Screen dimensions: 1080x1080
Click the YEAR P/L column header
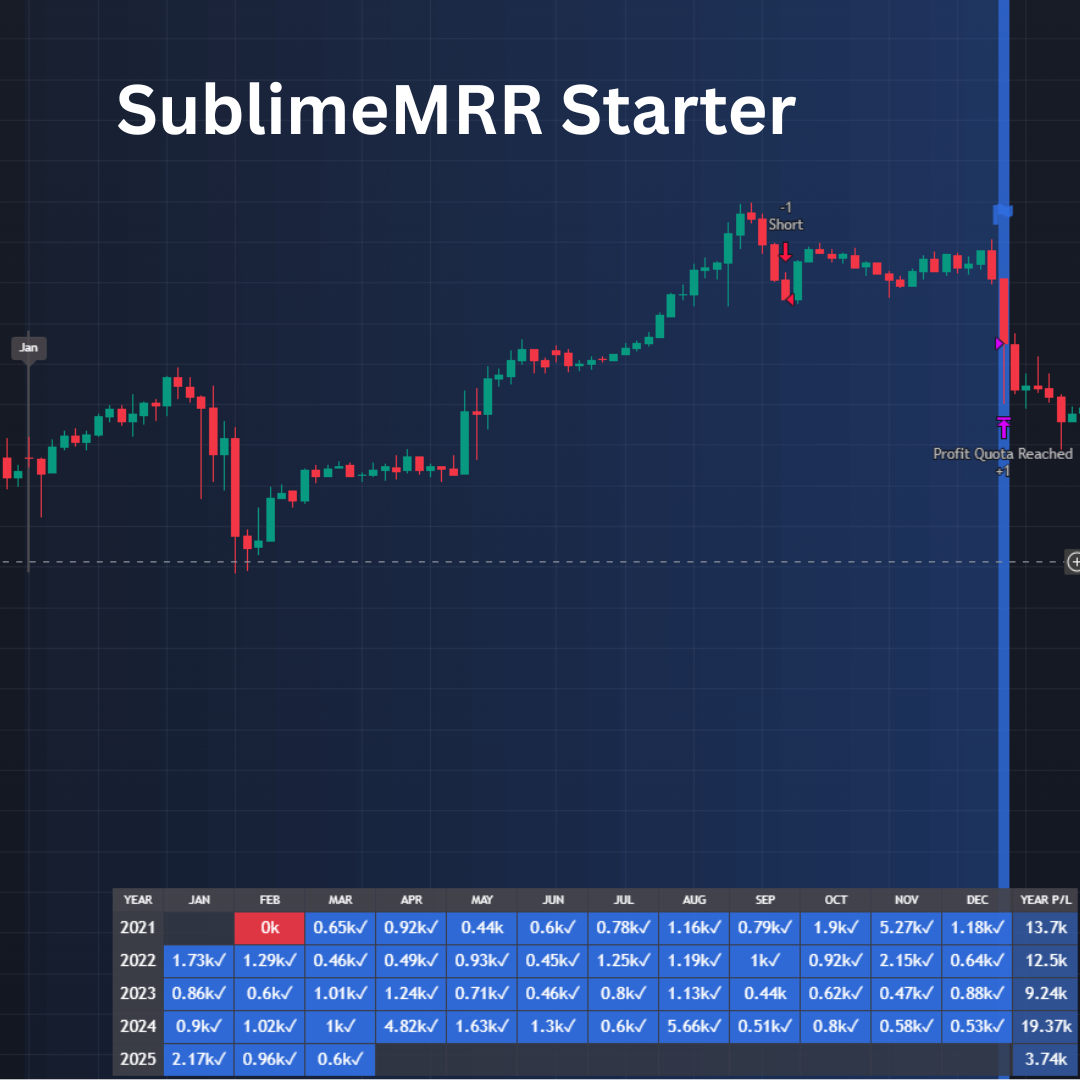1046,900
